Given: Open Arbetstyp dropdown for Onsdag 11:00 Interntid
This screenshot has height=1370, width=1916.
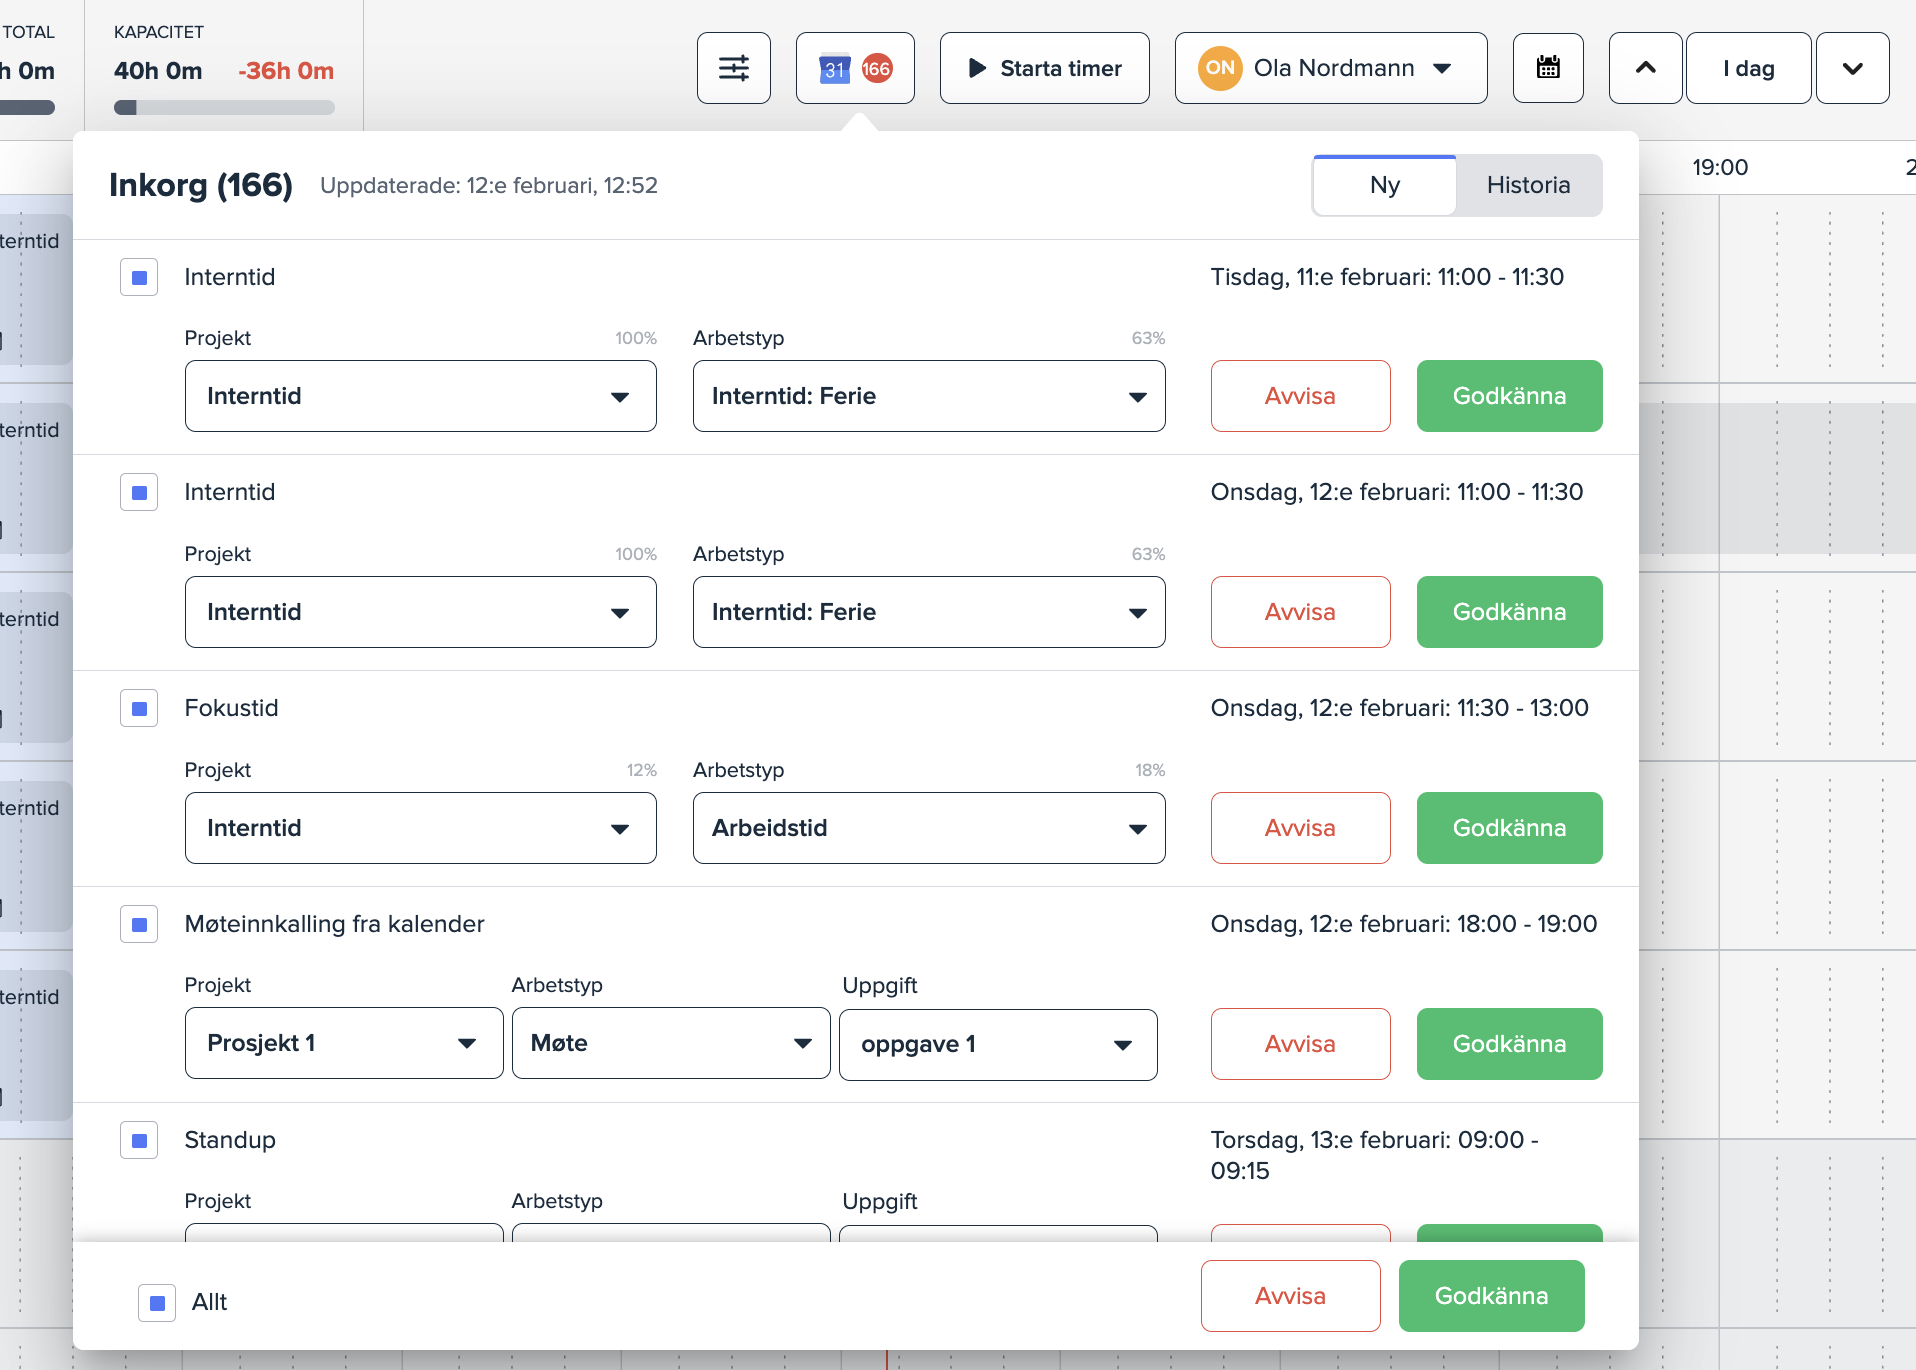Looking at the screenshot, I should 929,612.
